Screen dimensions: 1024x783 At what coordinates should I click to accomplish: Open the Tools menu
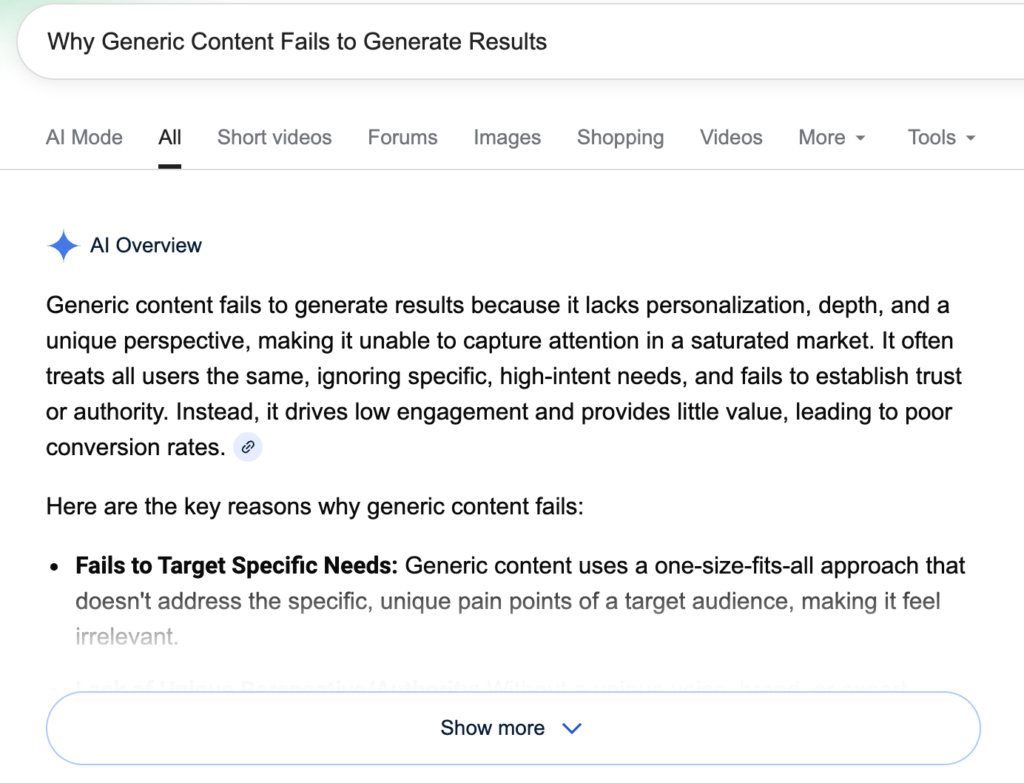[932, 137]
